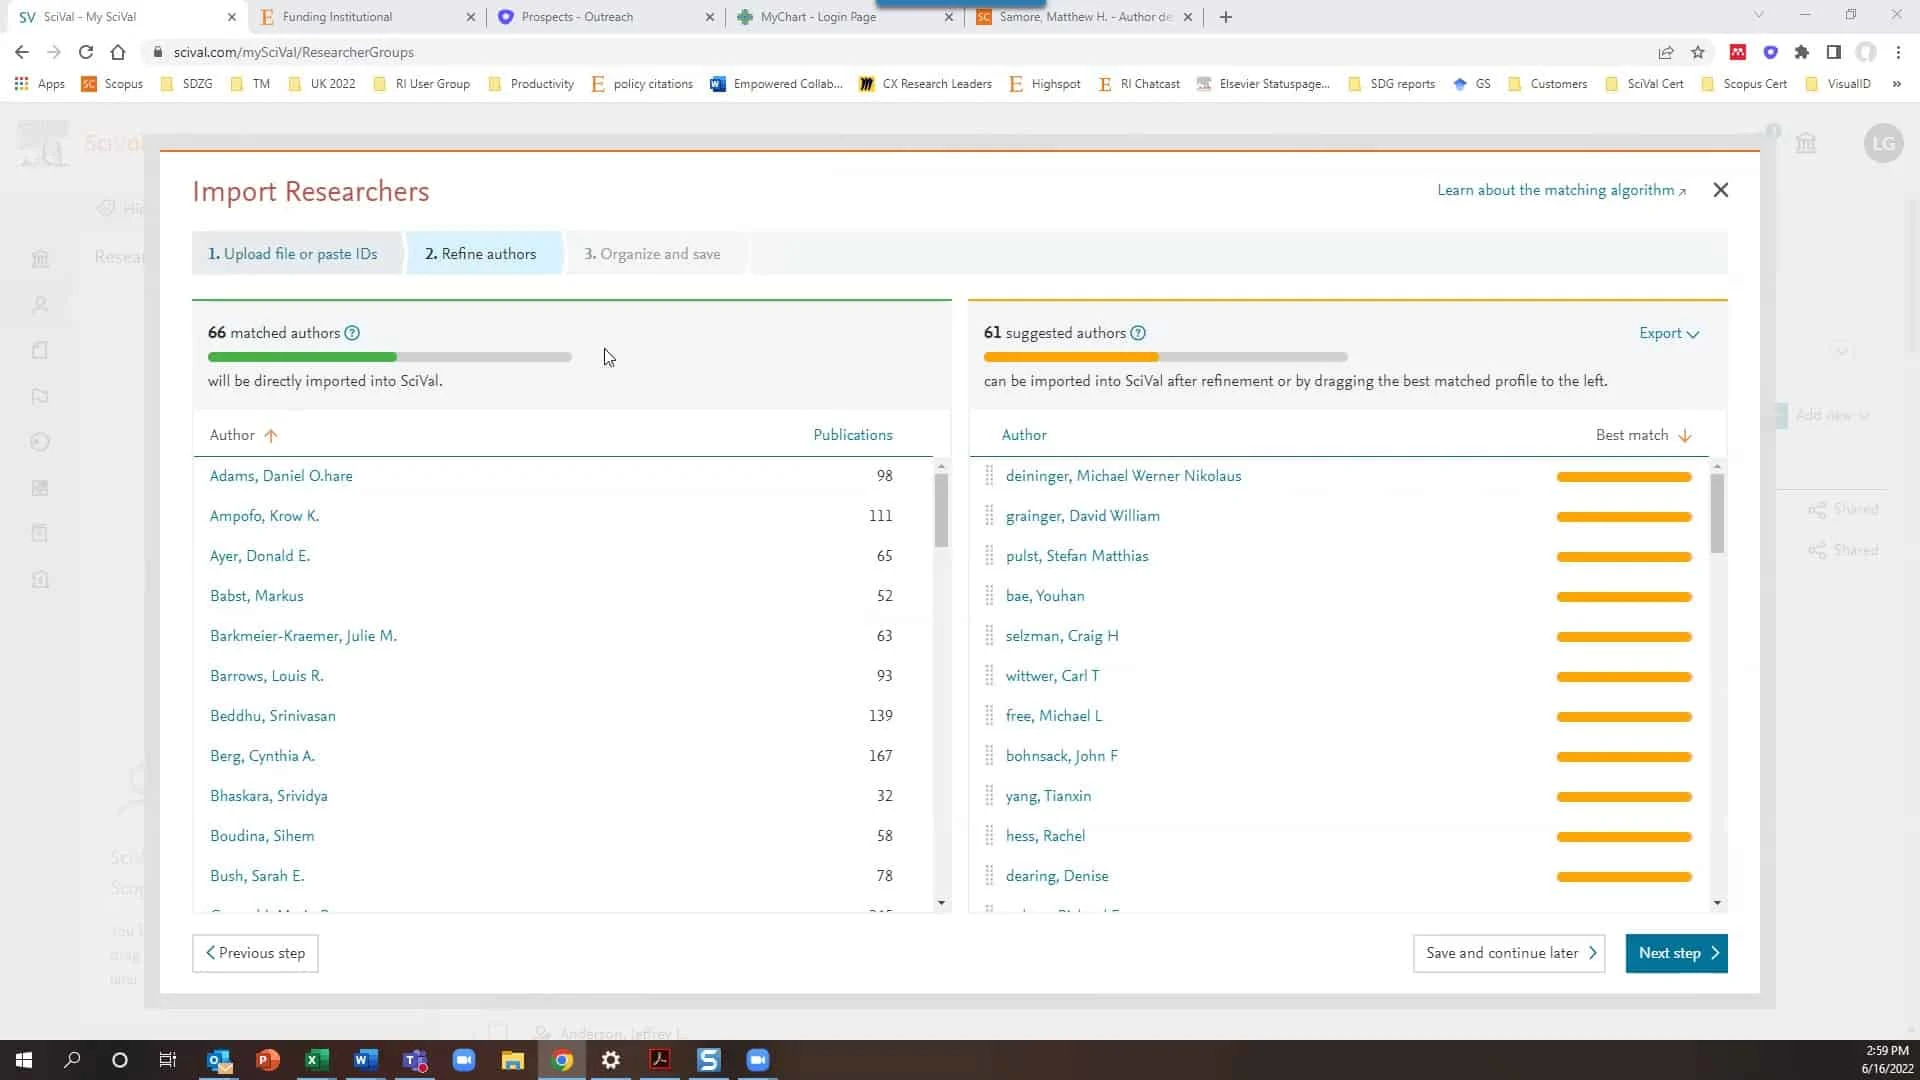
Task: Bookmark this page with star icon
Action: point(1697,52)
